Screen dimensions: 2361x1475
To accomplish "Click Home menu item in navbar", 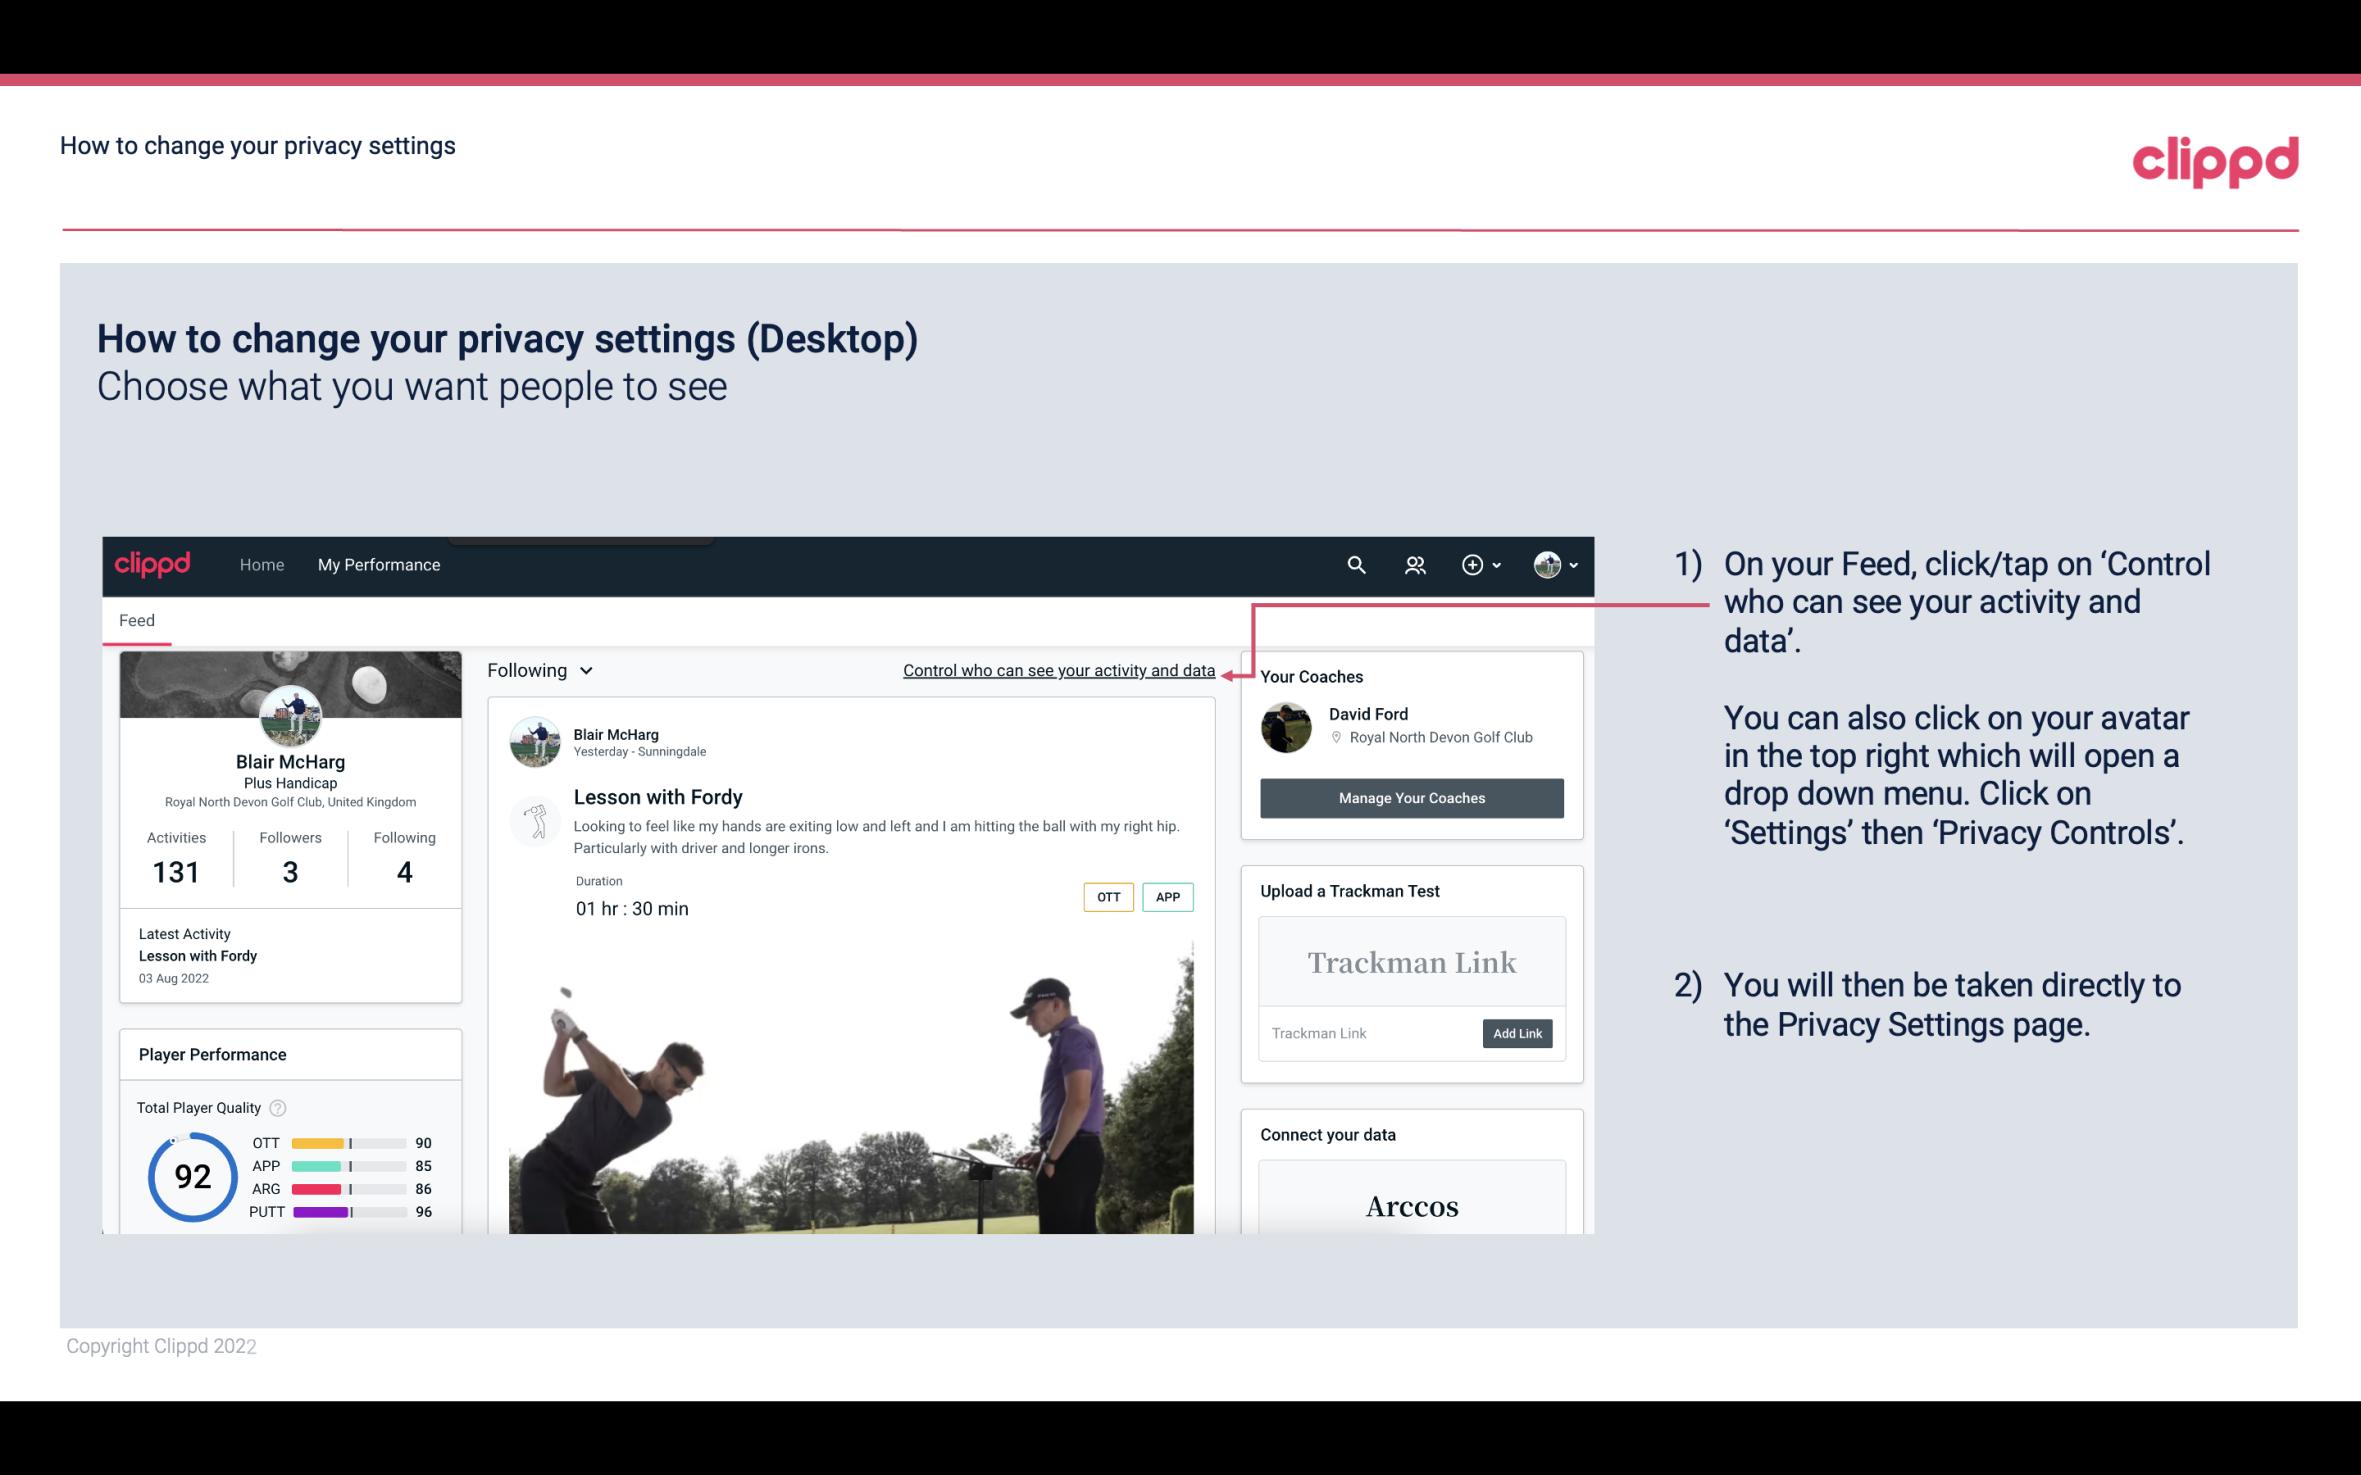I will tap(260, 562).
